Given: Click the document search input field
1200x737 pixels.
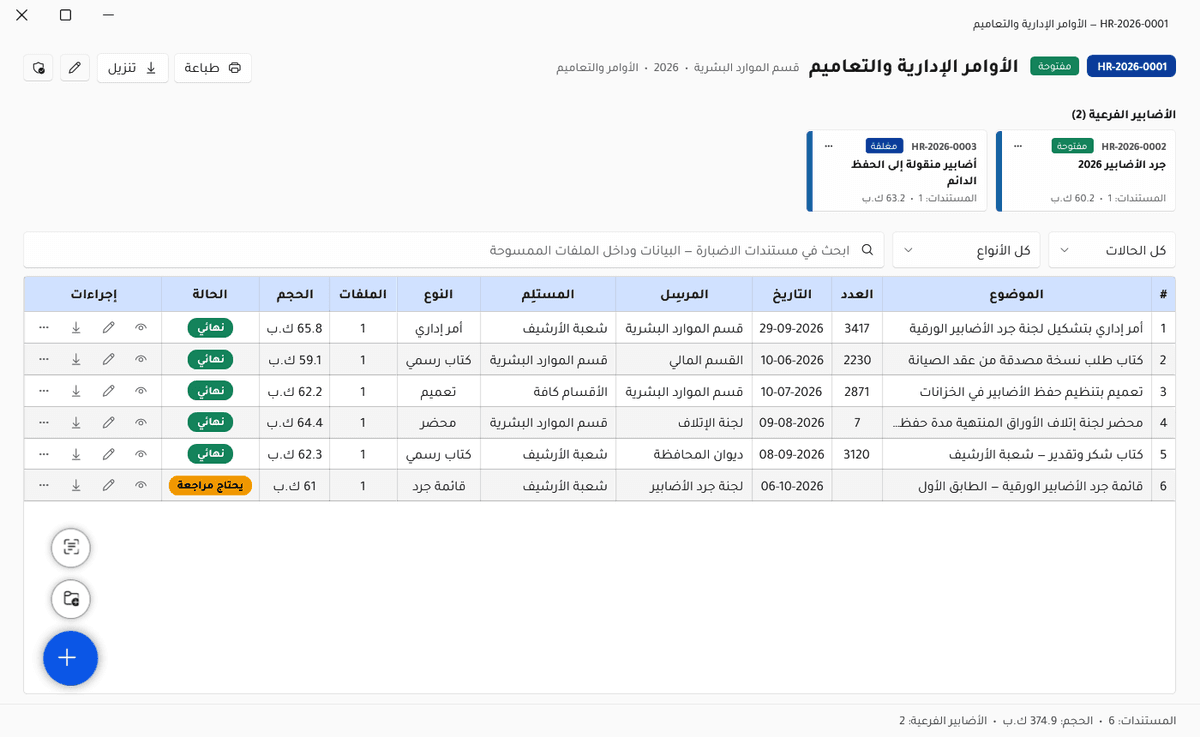Looking at the screenshot, I should (454, 250).
